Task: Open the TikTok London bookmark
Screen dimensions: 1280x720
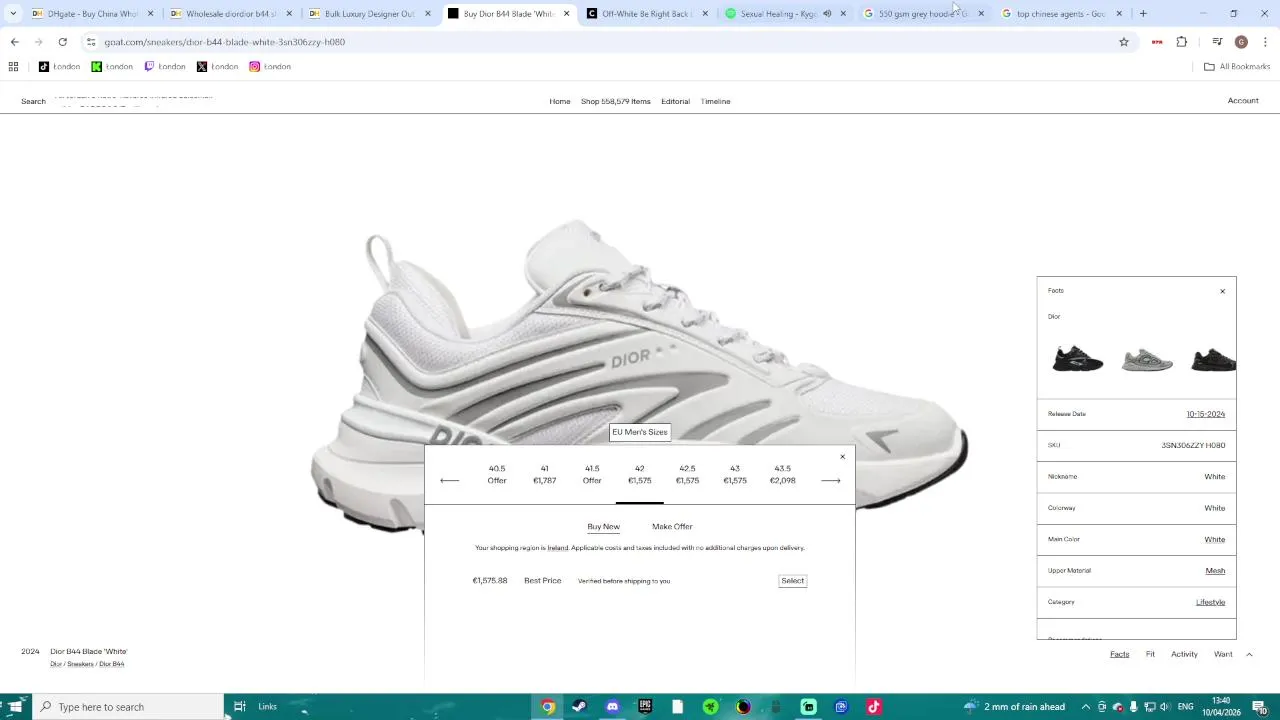Action: [59, 67]
